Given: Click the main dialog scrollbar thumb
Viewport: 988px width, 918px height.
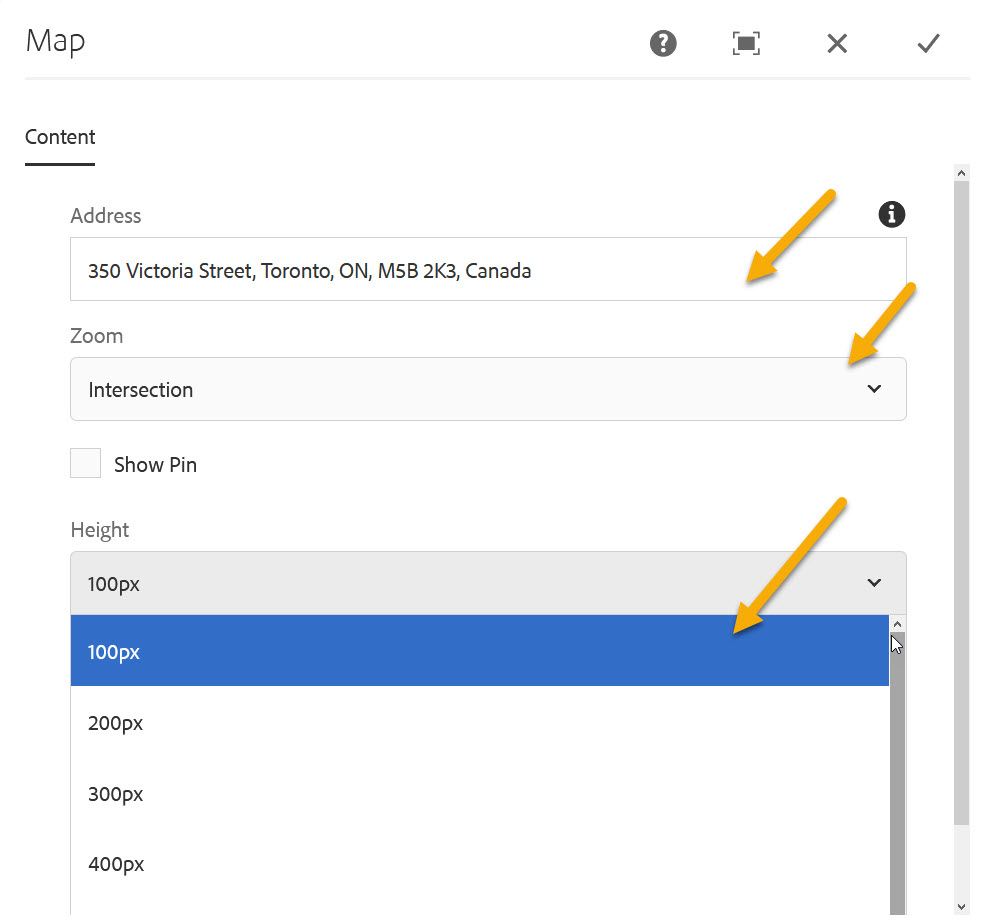Looking at the screenshot, I should click(x=962, y=500).
